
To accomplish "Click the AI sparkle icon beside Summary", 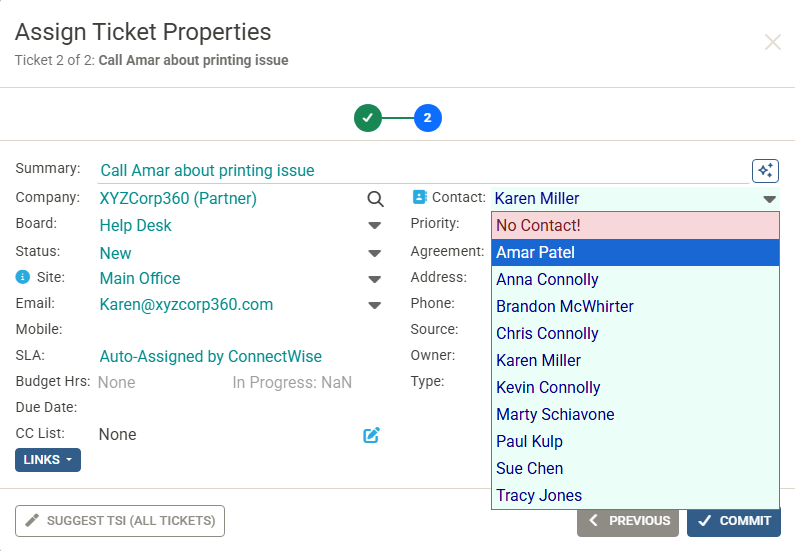I will click(765, 170).
